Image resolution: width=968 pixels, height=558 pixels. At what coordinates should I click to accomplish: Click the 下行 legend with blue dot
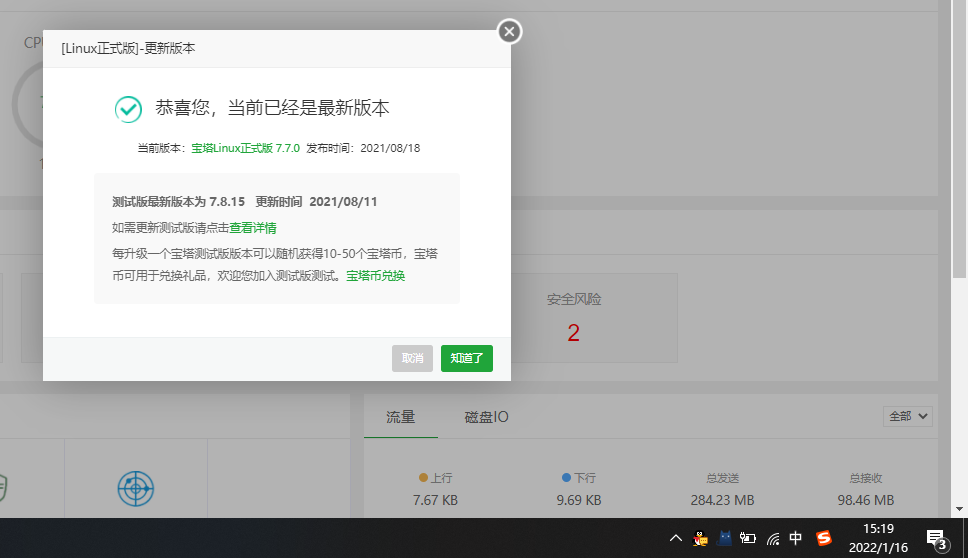click(578, 478)
